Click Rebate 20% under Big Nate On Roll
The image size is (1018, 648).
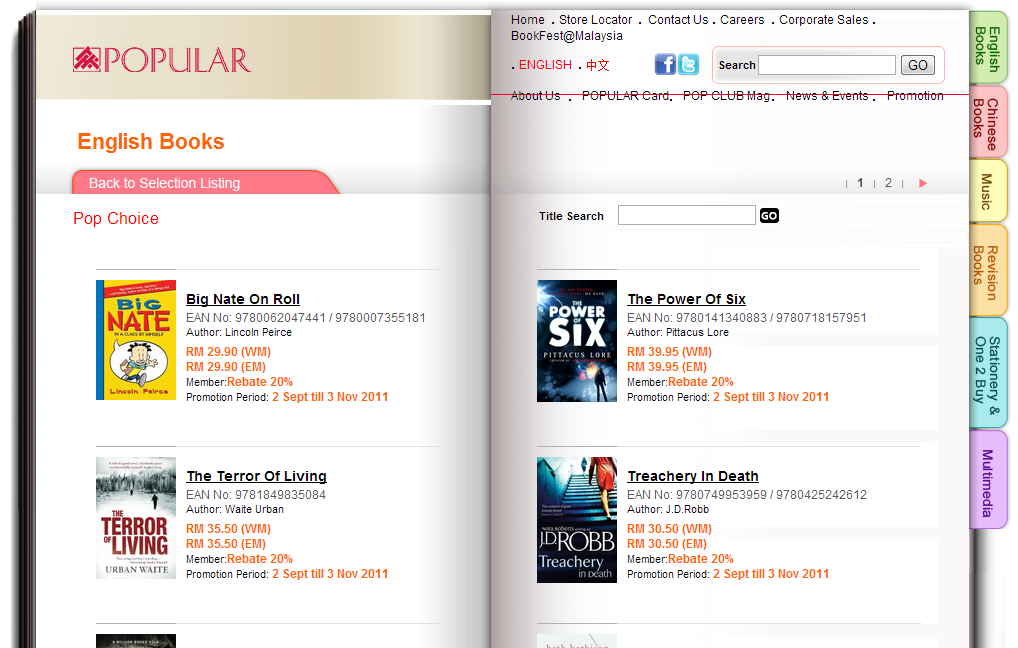click(260, 382)
